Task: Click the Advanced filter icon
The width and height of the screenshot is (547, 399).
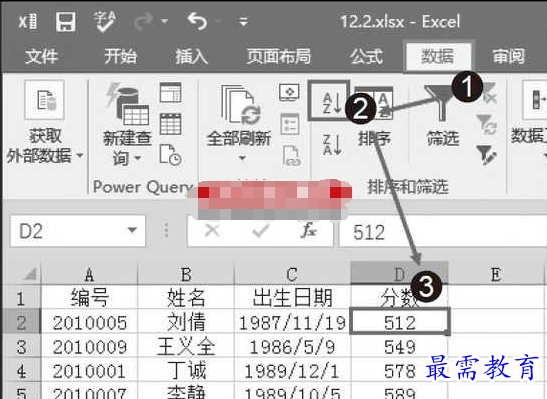Action: tap(487, 155)
